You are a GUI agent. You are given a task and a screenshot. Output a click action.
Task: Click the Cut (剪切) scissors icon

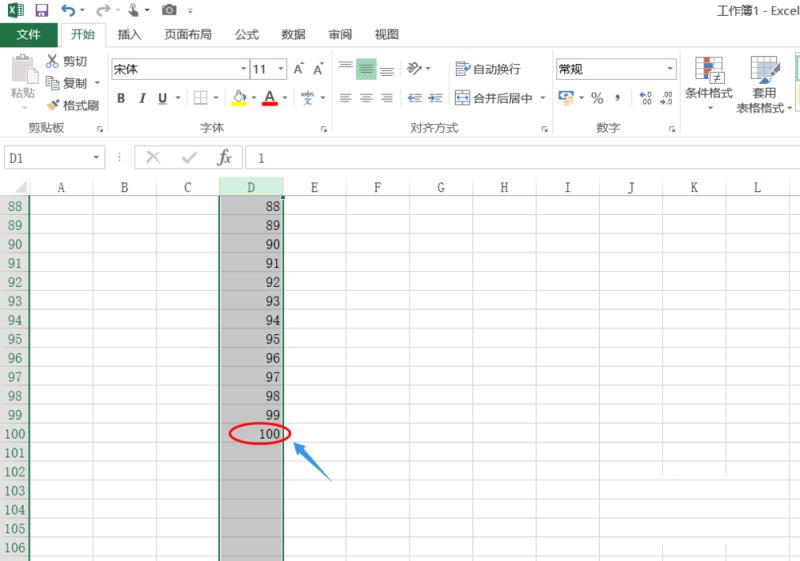click(53, 62)
